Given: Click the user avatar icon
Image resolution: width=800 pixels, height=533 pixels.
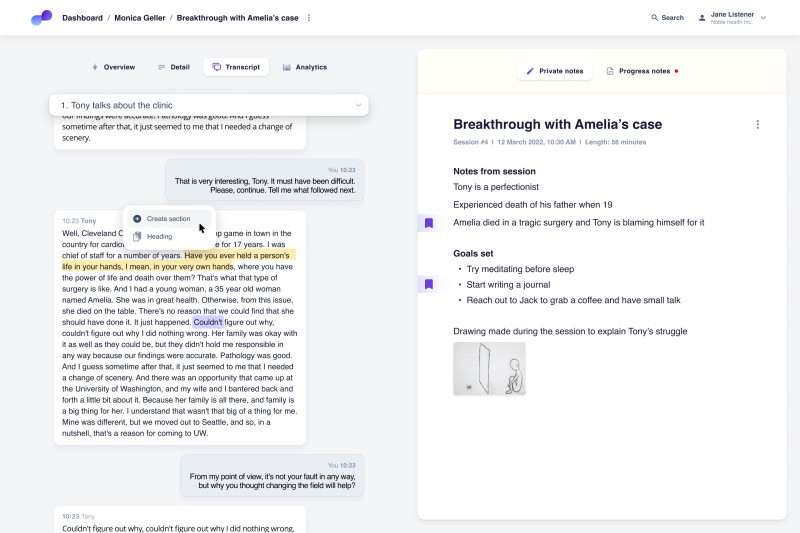Looking at the screenshot, I should pos(702,18).
